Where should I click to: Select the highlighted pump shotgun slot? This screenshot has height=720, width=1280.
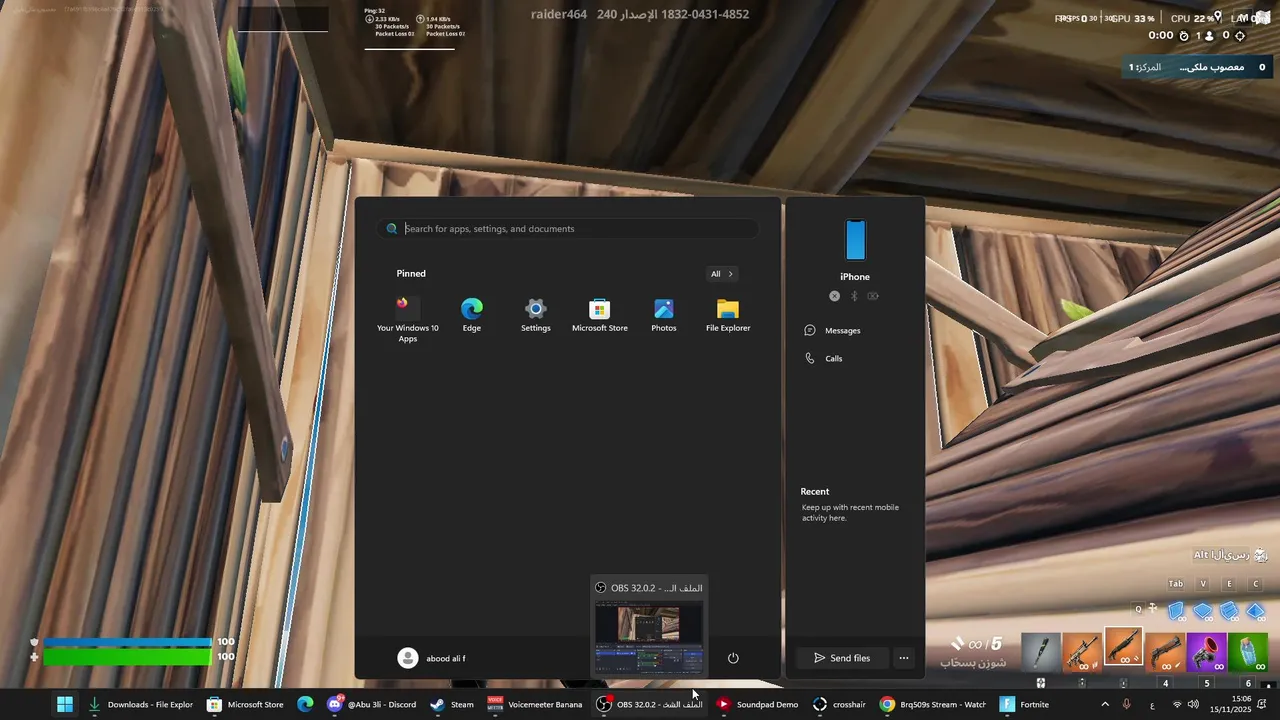1123,647
